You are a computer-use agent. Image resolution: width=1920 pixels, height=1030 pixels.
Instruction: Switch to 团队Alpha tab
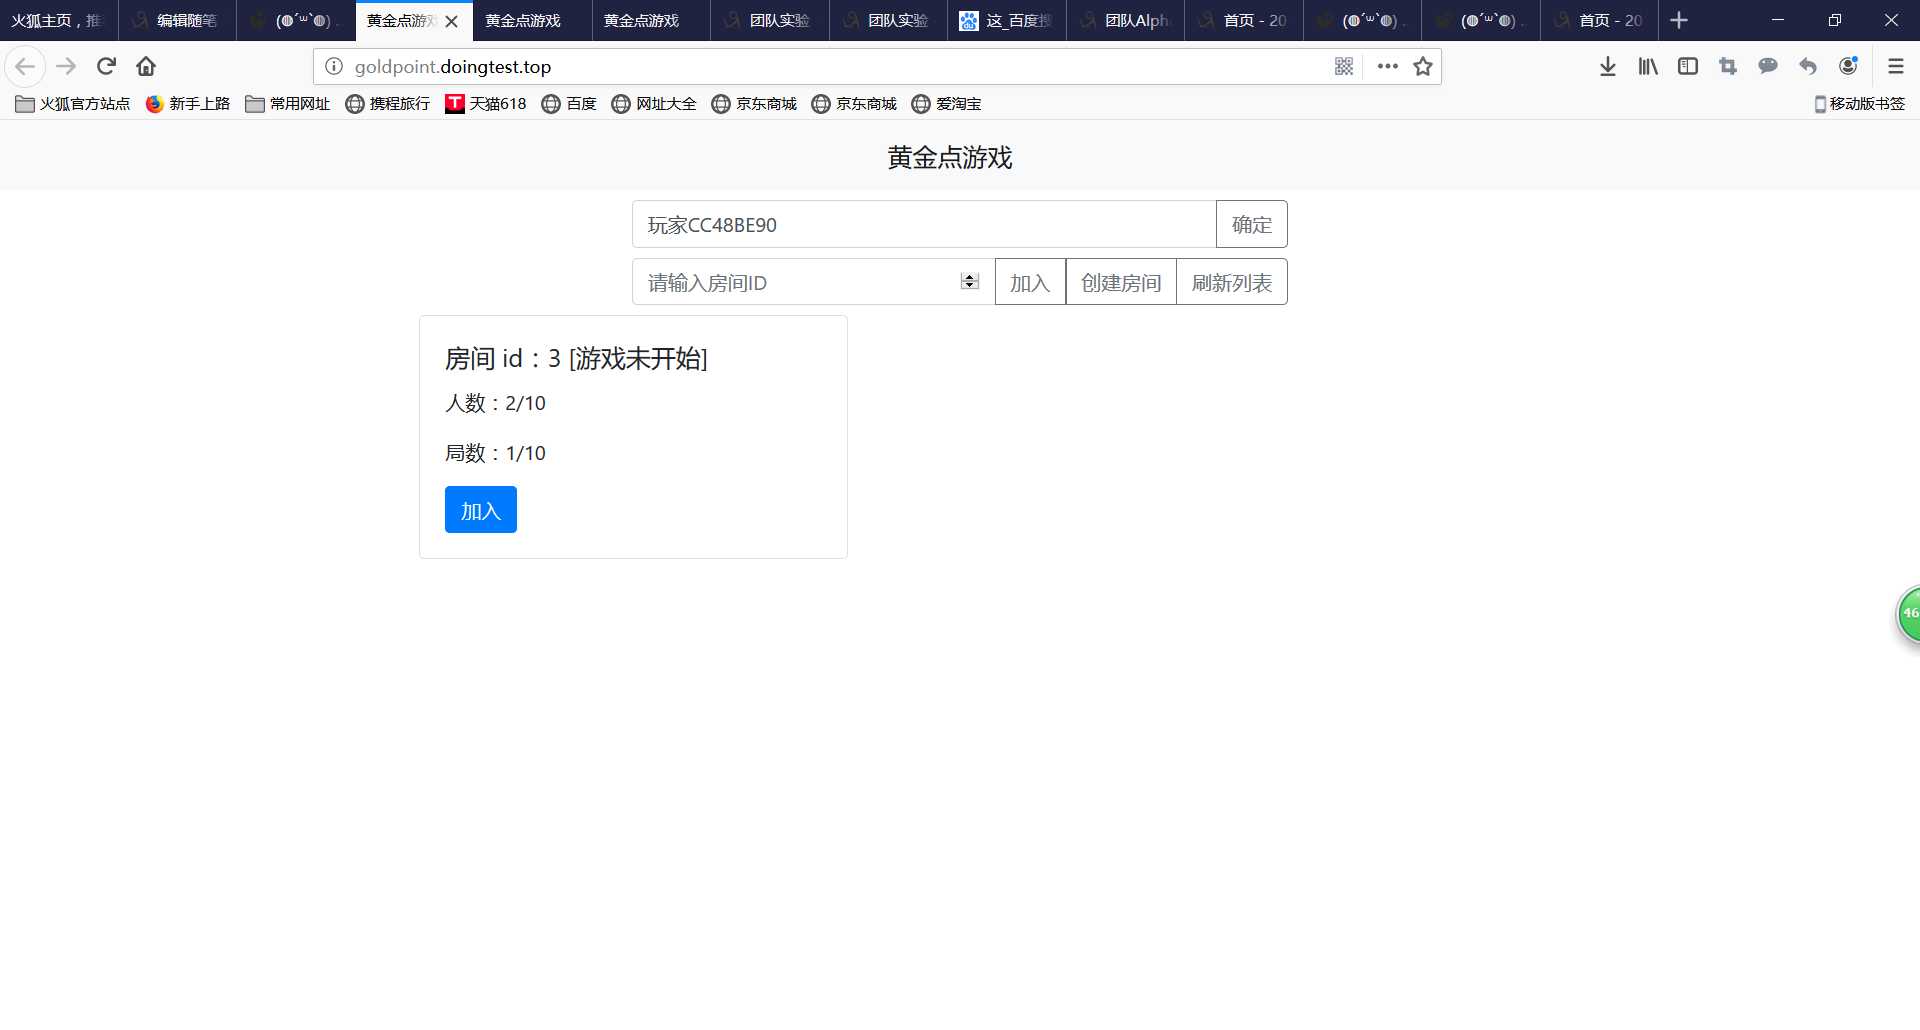pos(1125,21)
